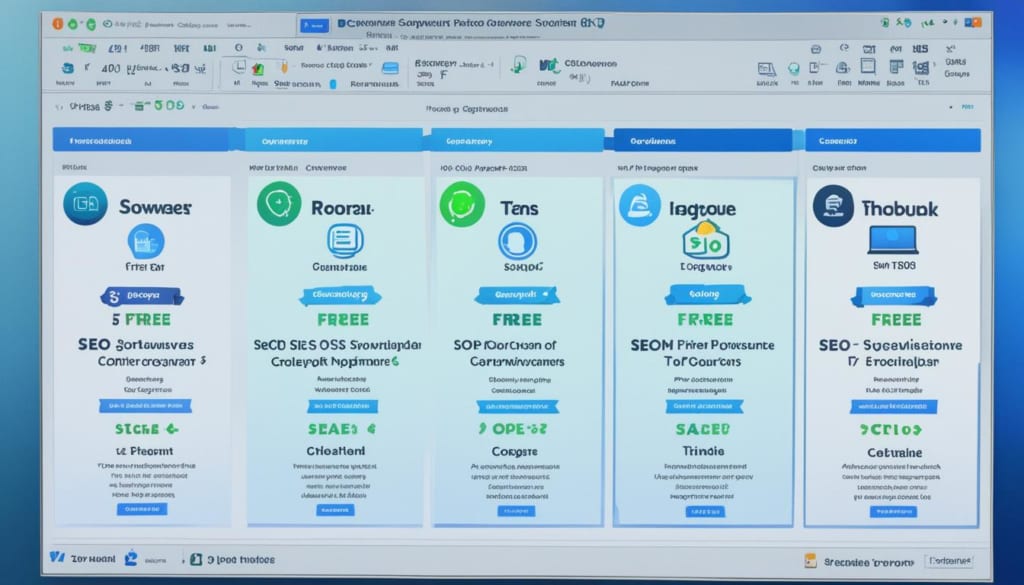Click the blue card icon in toolbar

tap(390, 68)
